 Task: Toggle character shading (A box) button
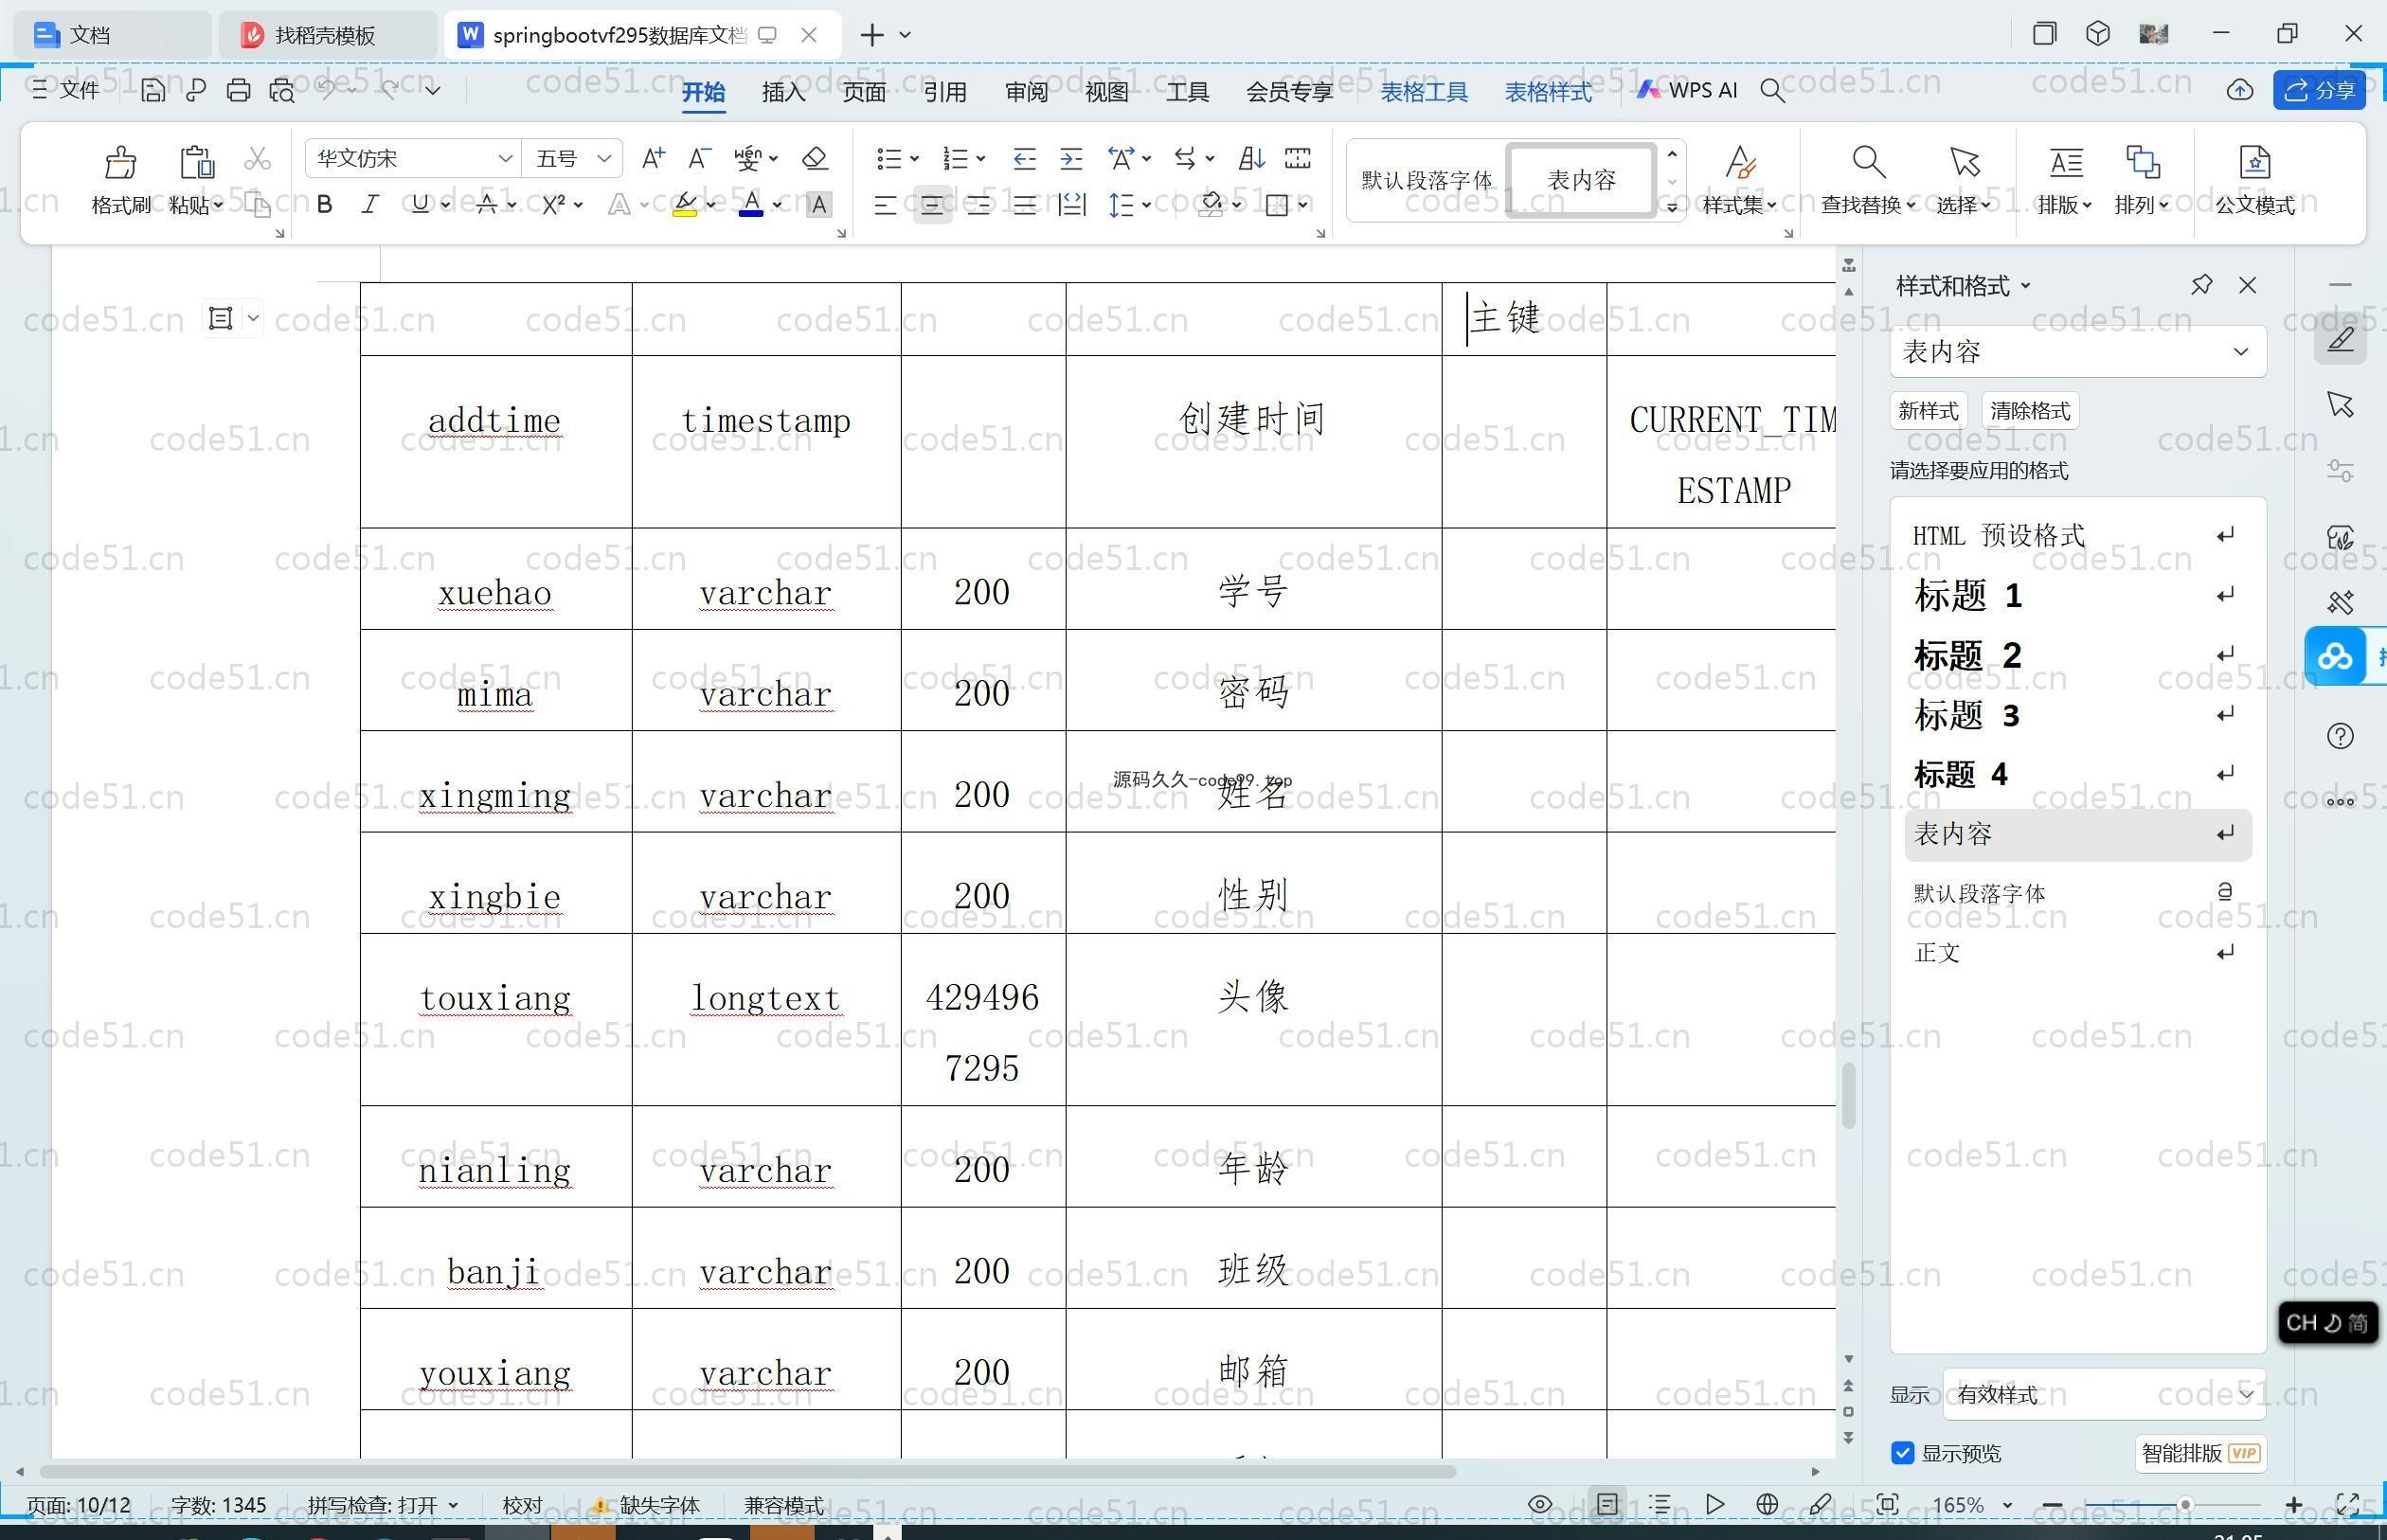(x=818, y=205)
